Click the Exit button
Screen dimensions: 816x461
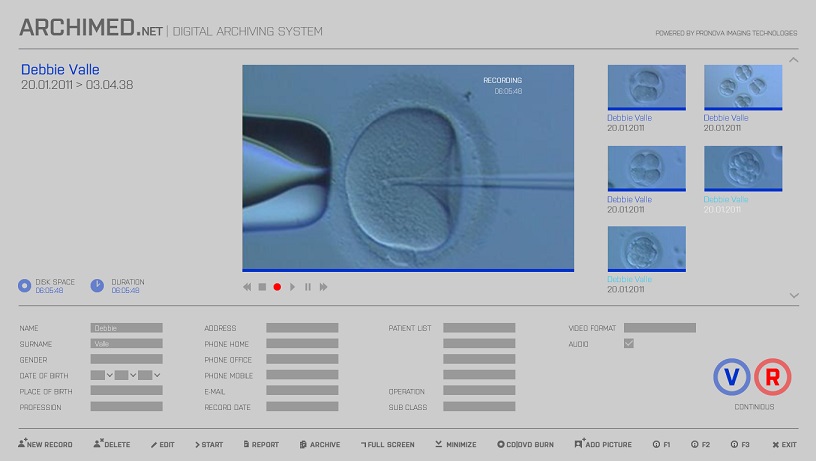[x=784, y=444]
